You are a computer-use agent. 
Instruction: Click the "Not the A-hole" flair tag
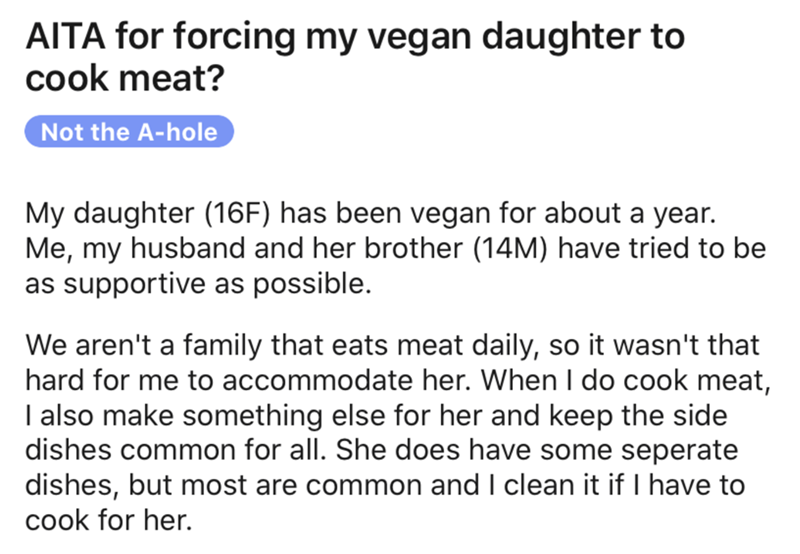(x=129, y=132)
